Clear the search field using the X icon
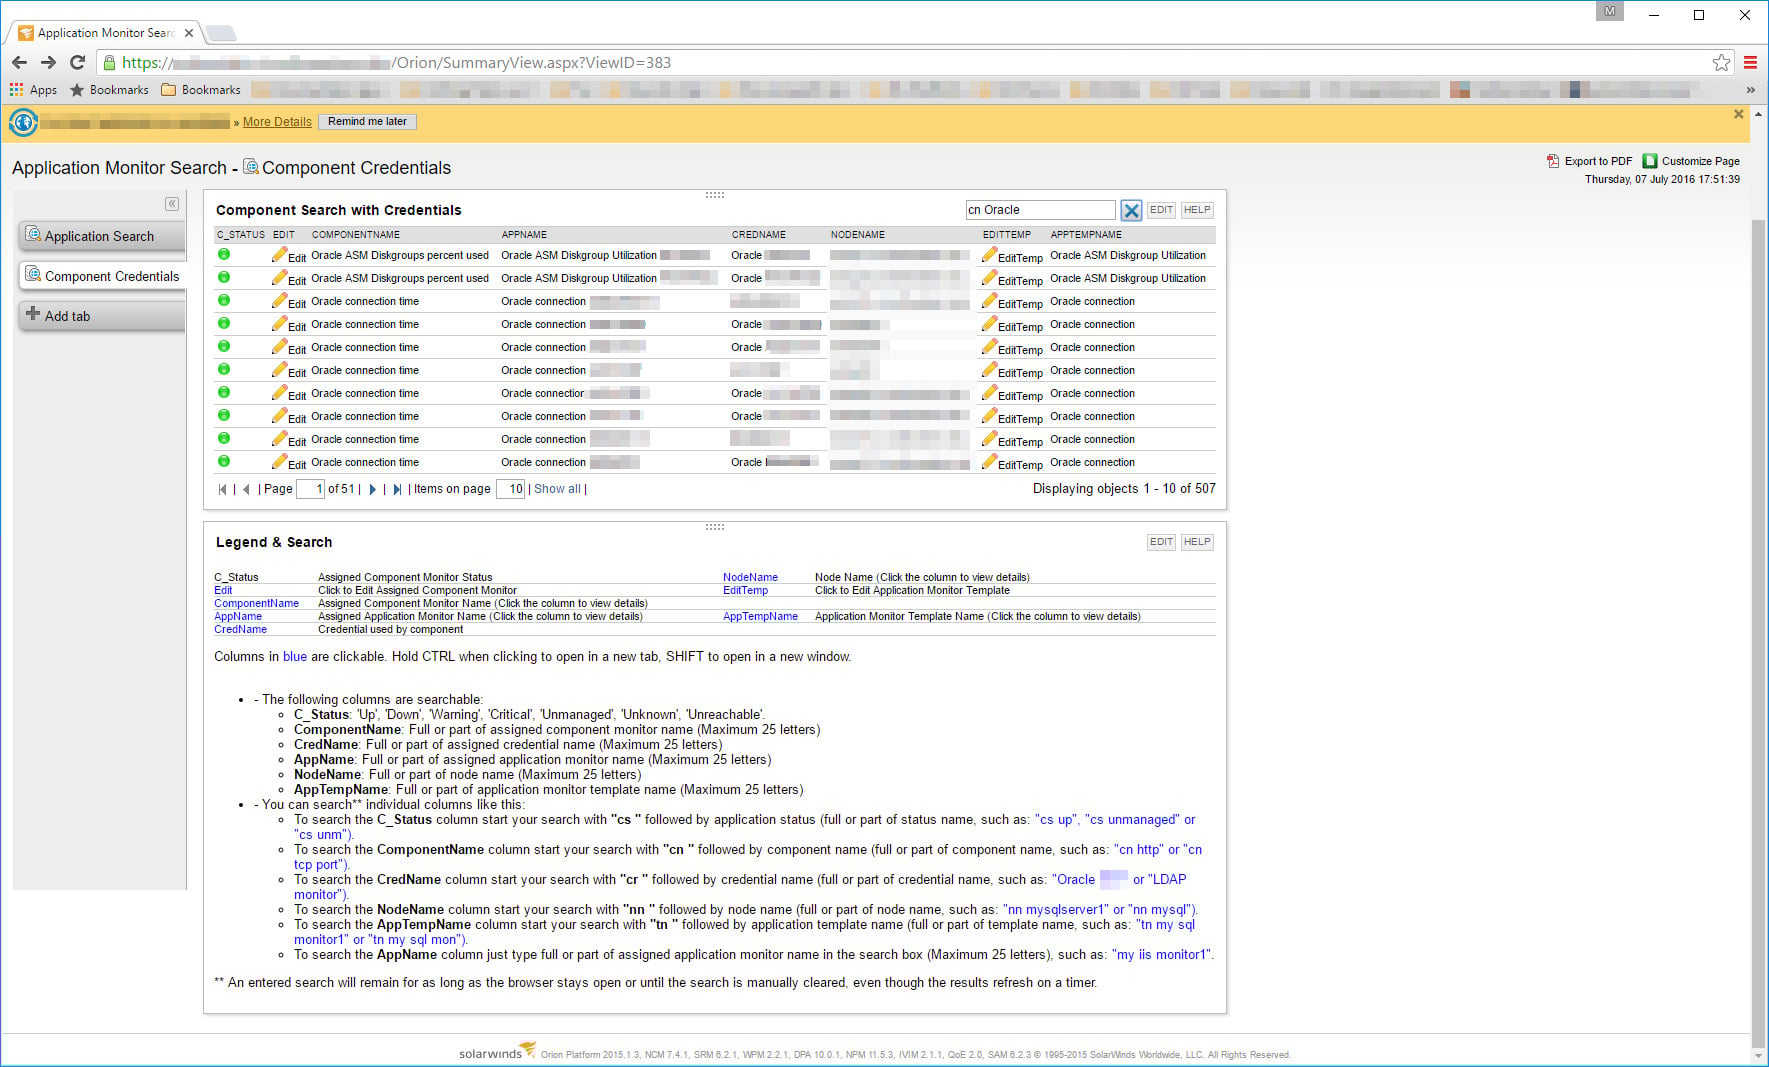The width and height of the screenshot is (1769, 1067). 1131,210
